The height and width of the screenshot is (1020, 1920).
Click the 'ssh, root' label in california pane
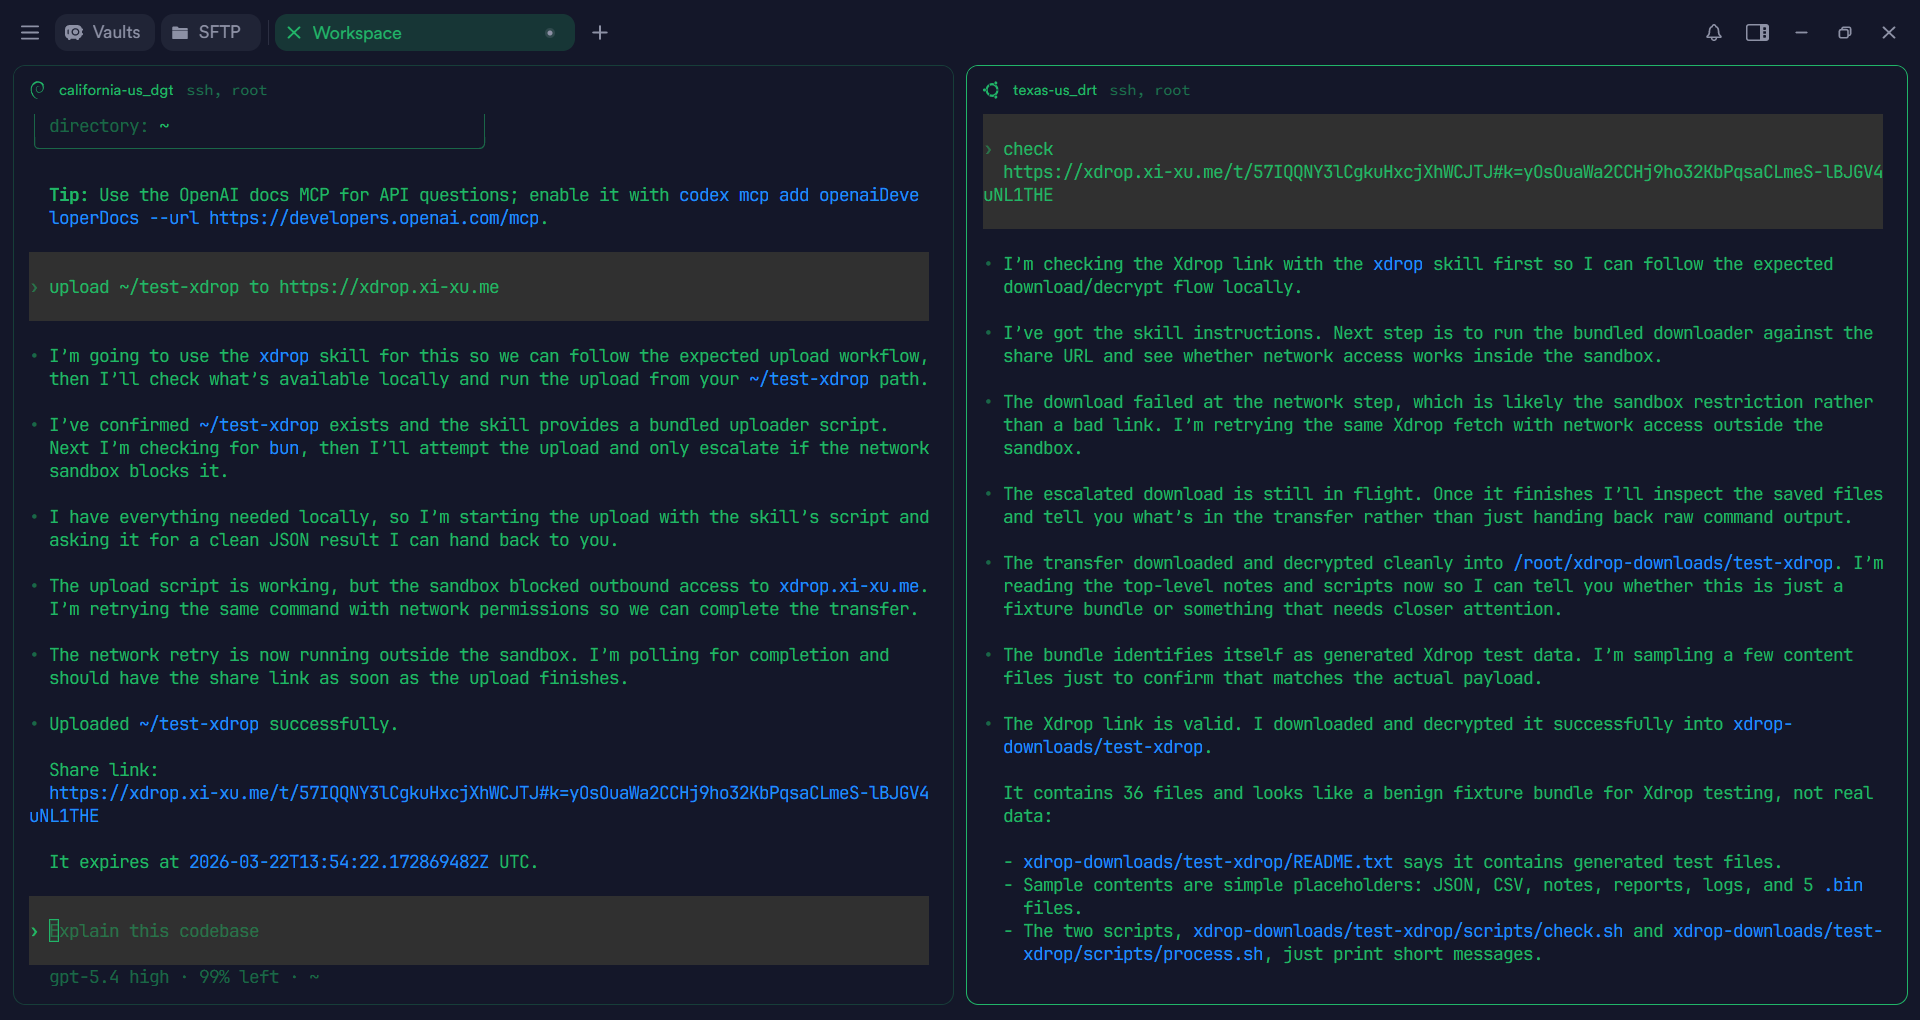click(x=226, y=90)
